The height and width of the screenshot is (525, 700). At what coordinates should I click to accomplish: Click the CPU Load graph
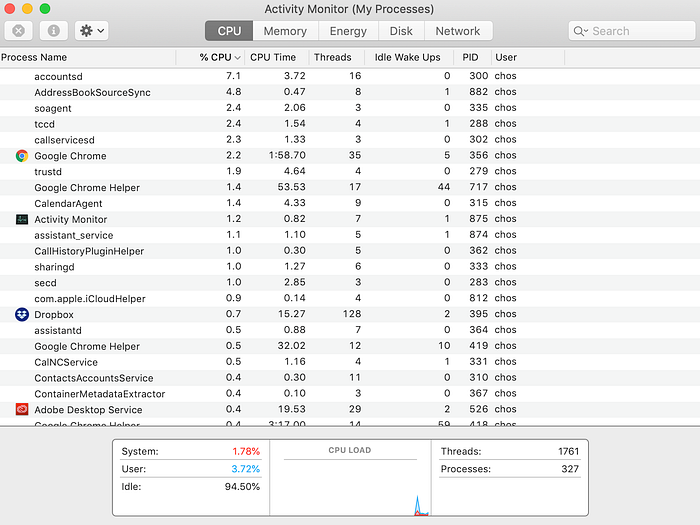[x=350, y=478]
